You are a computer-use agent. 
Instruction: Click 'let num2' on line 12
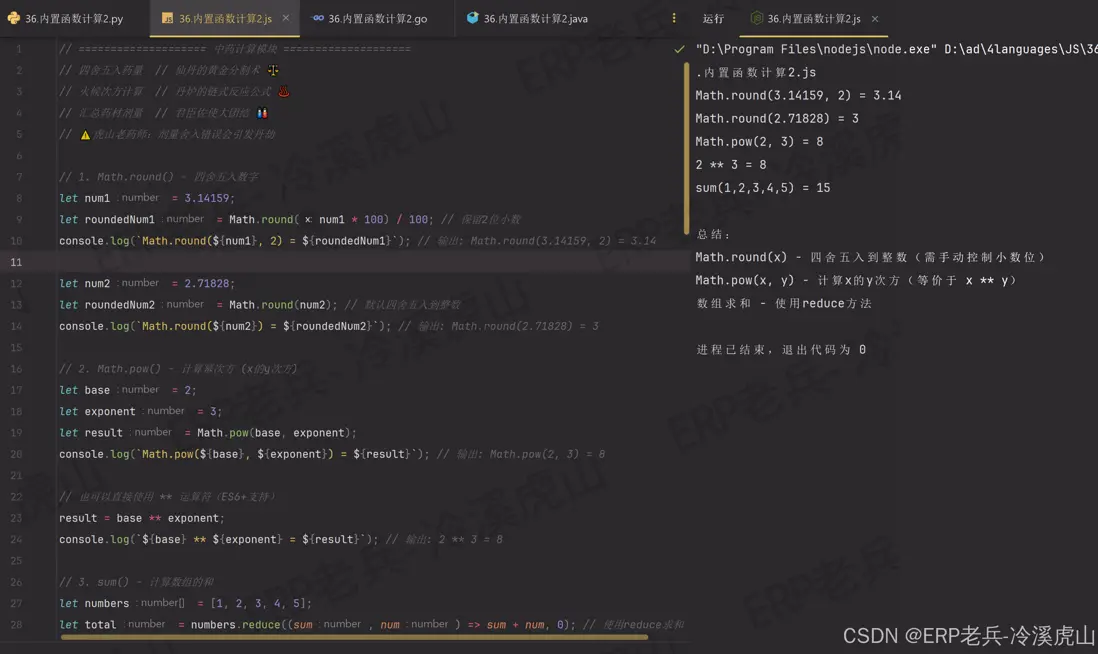point(84,284)
